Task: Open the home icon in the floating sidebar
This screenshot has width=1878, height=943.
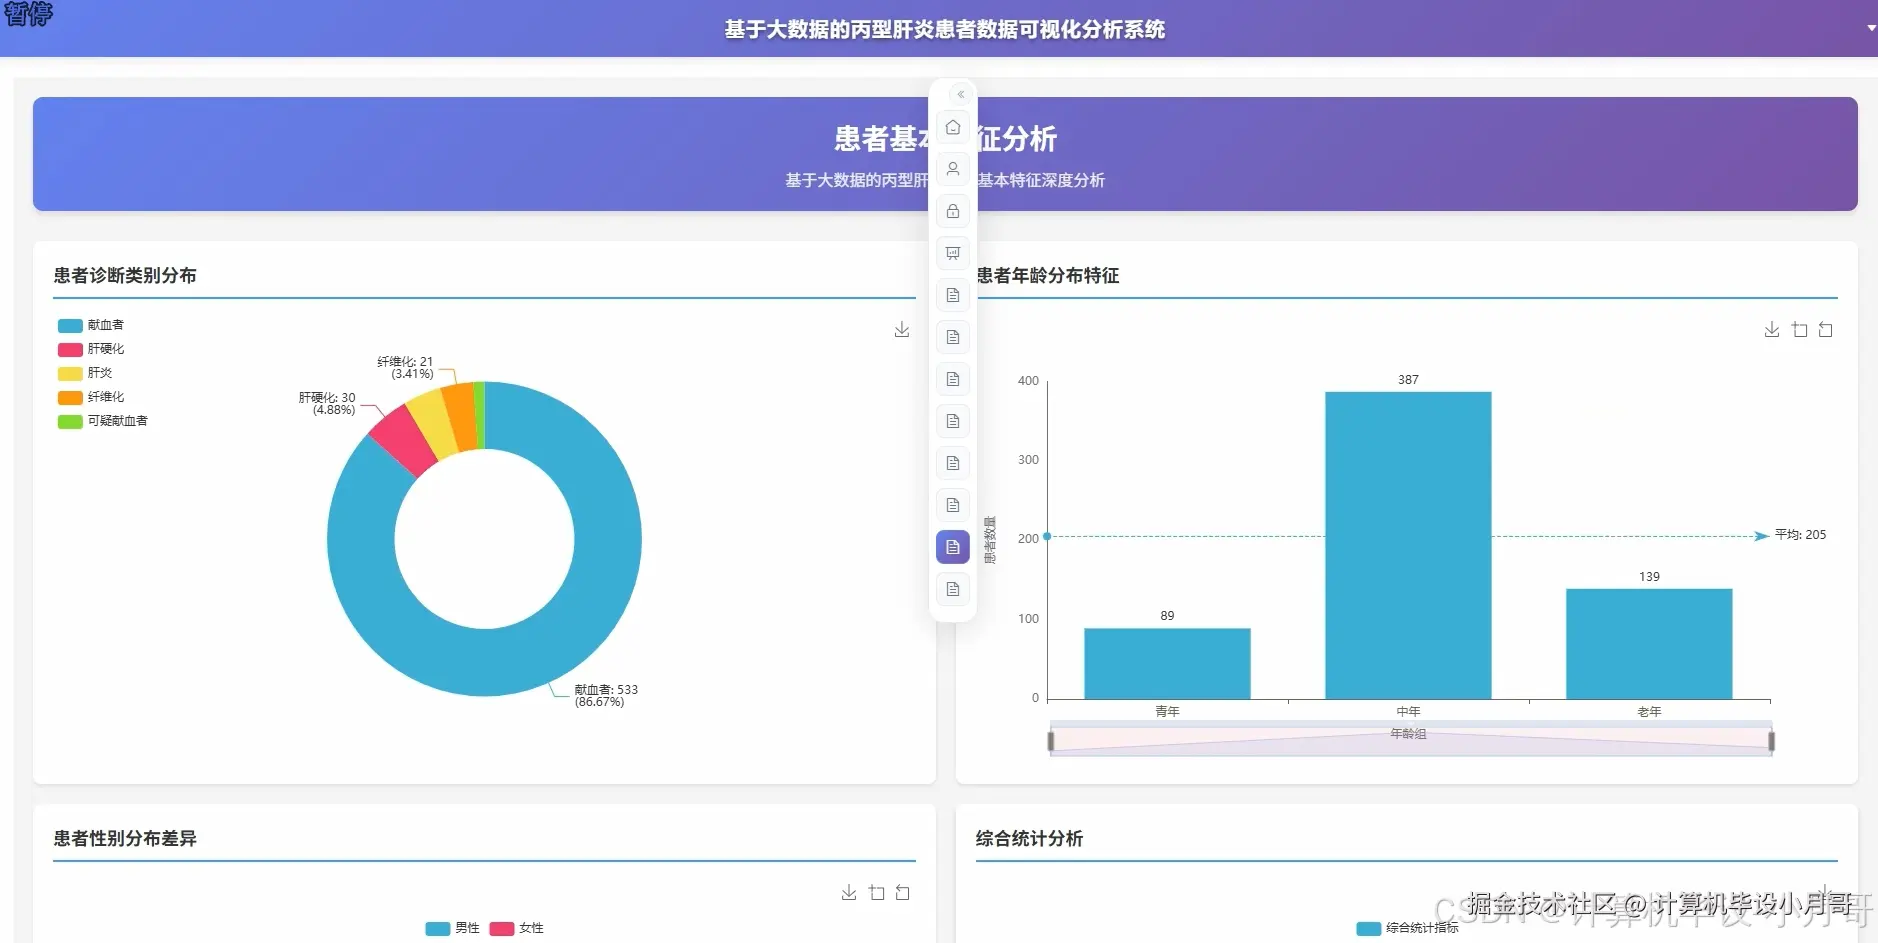Action: (x=952, y=127)
